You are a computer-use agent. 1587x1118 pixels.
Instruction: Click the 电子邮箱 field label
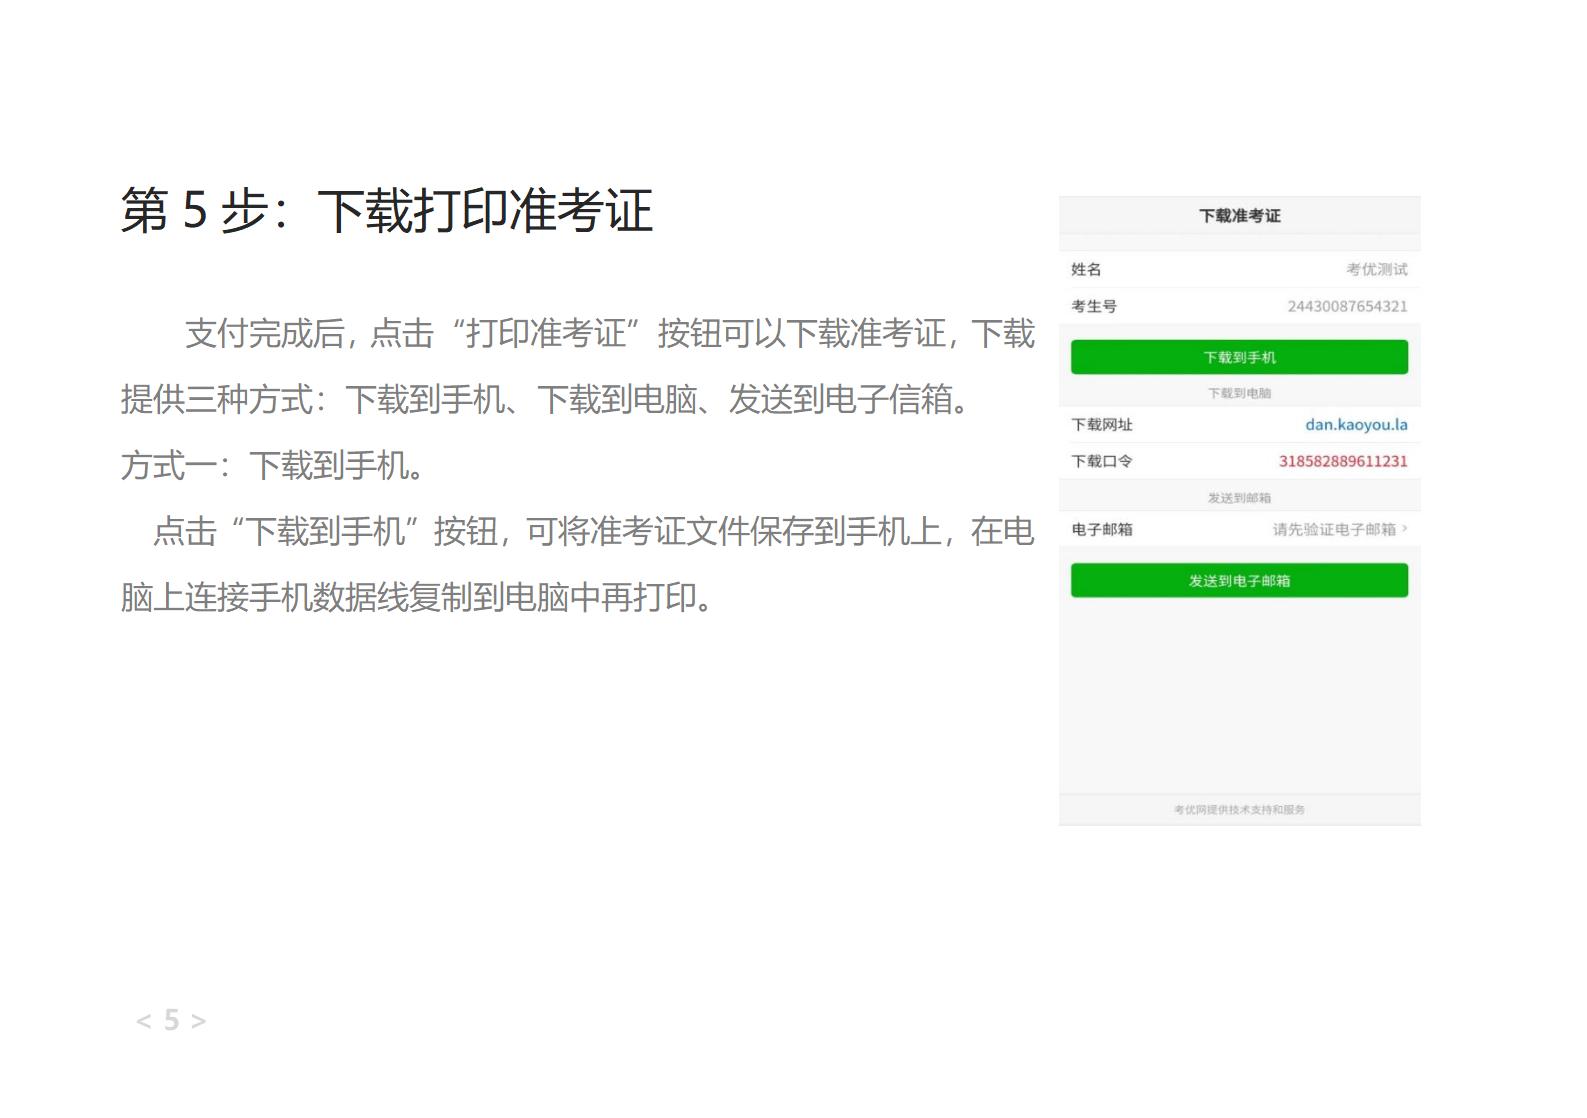[1101, 529]
